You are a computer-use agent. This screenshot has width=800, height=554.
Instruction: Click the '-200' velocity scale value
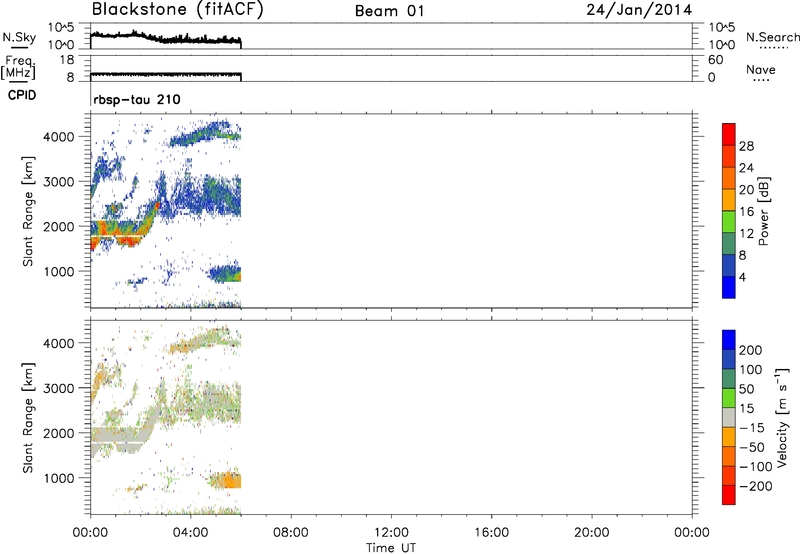pyautogui.click(x=756, y=486)
